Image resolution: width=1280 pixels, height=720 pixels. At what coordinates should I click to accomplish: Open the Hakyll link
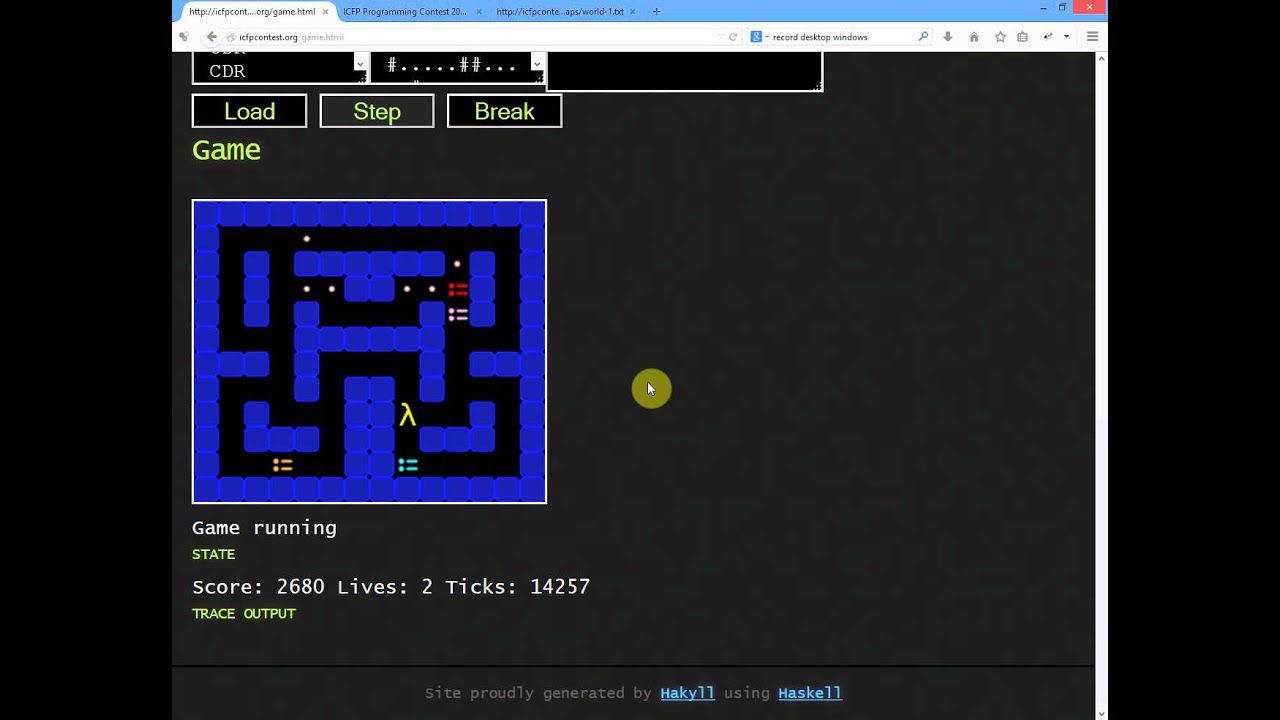[x=687, y=693]
